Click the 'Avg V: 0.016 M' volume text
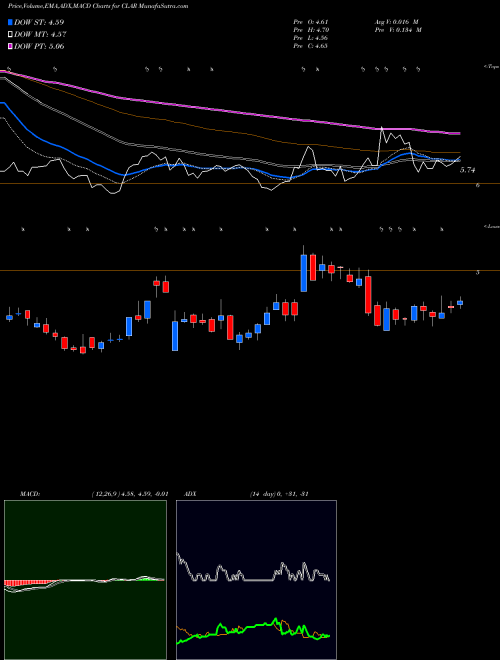 [x=396, y=22]
